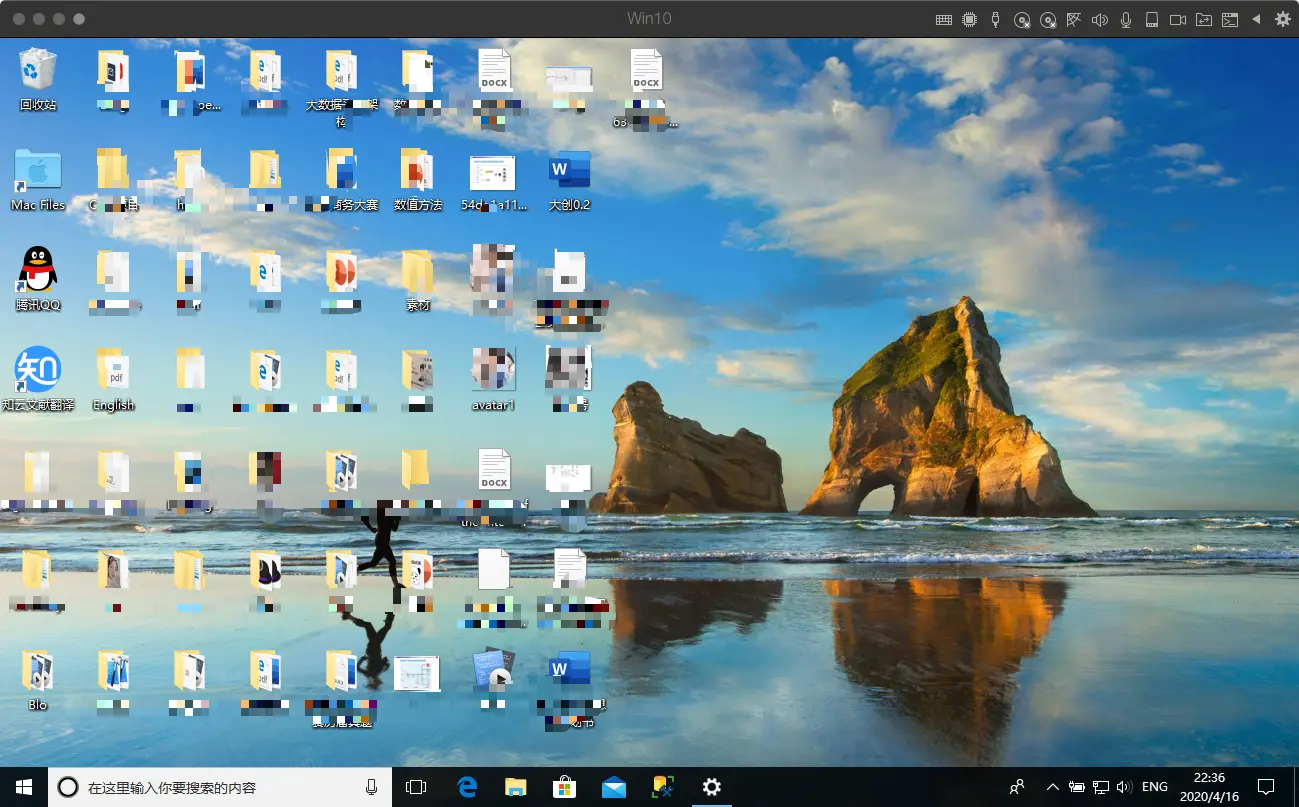The width and height of the screenshot is (1299, 807).
Task: Open File Explorer from the taskbar
Action: click(516, 787)
